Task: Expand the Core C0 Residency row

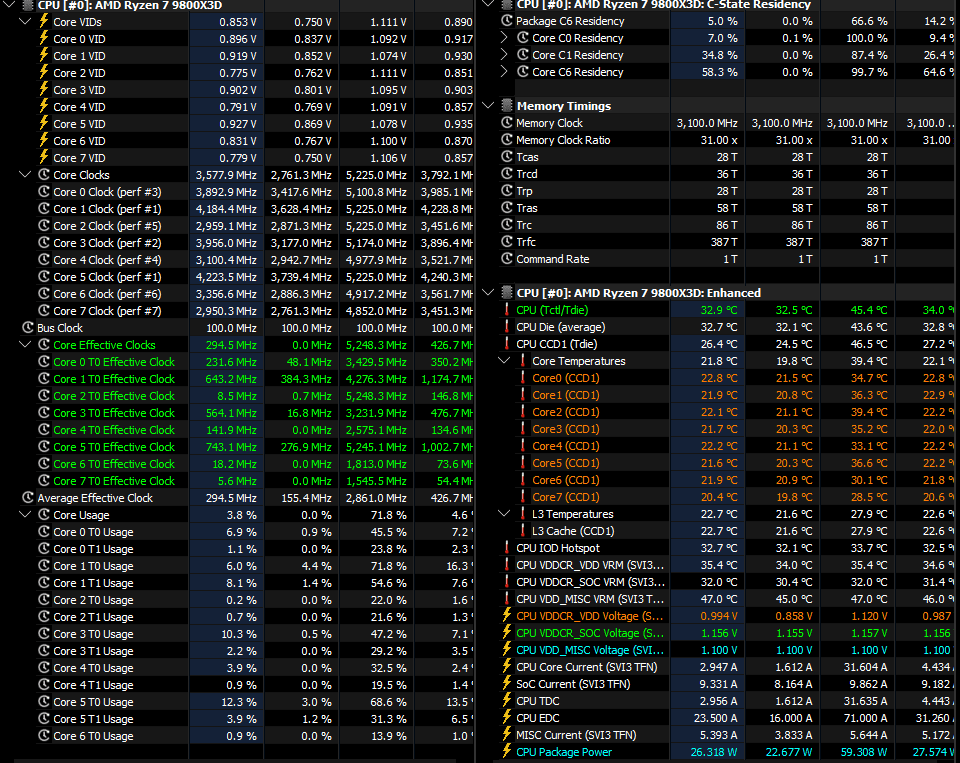Action: 504,38
